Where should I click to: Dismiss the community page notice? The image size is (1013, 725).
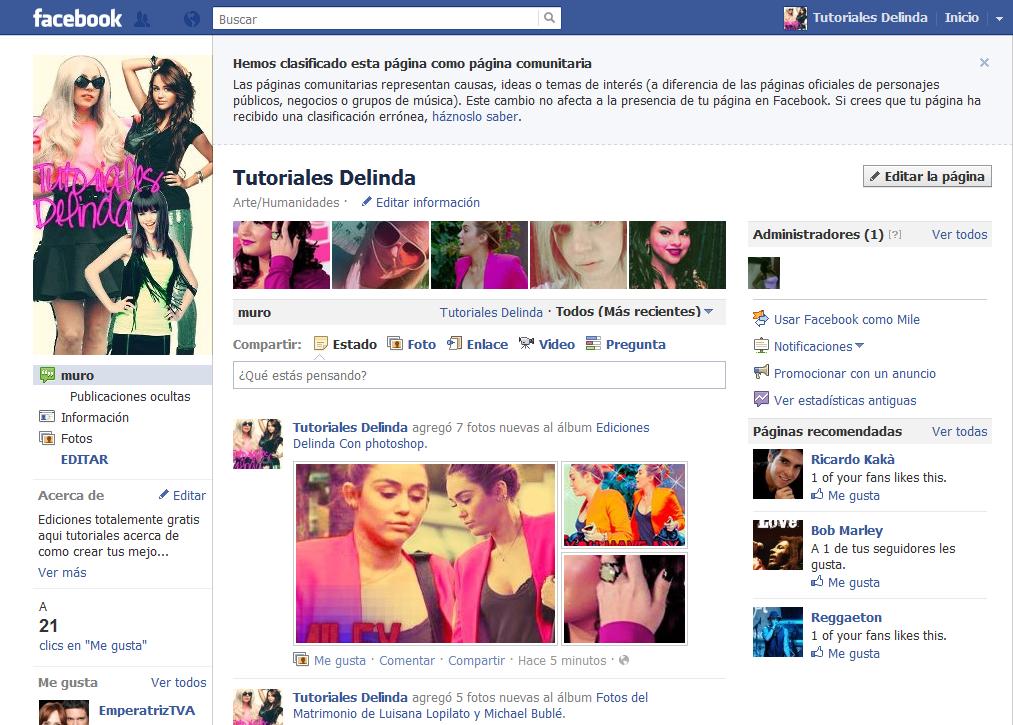(x=984, y=63)
